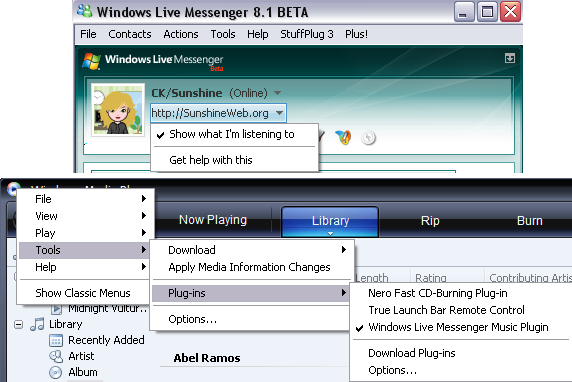The height and width of the screenshot is (382, 572).
Task: Open Tools menu in Messenger menu bar
Action: point(223,34)
